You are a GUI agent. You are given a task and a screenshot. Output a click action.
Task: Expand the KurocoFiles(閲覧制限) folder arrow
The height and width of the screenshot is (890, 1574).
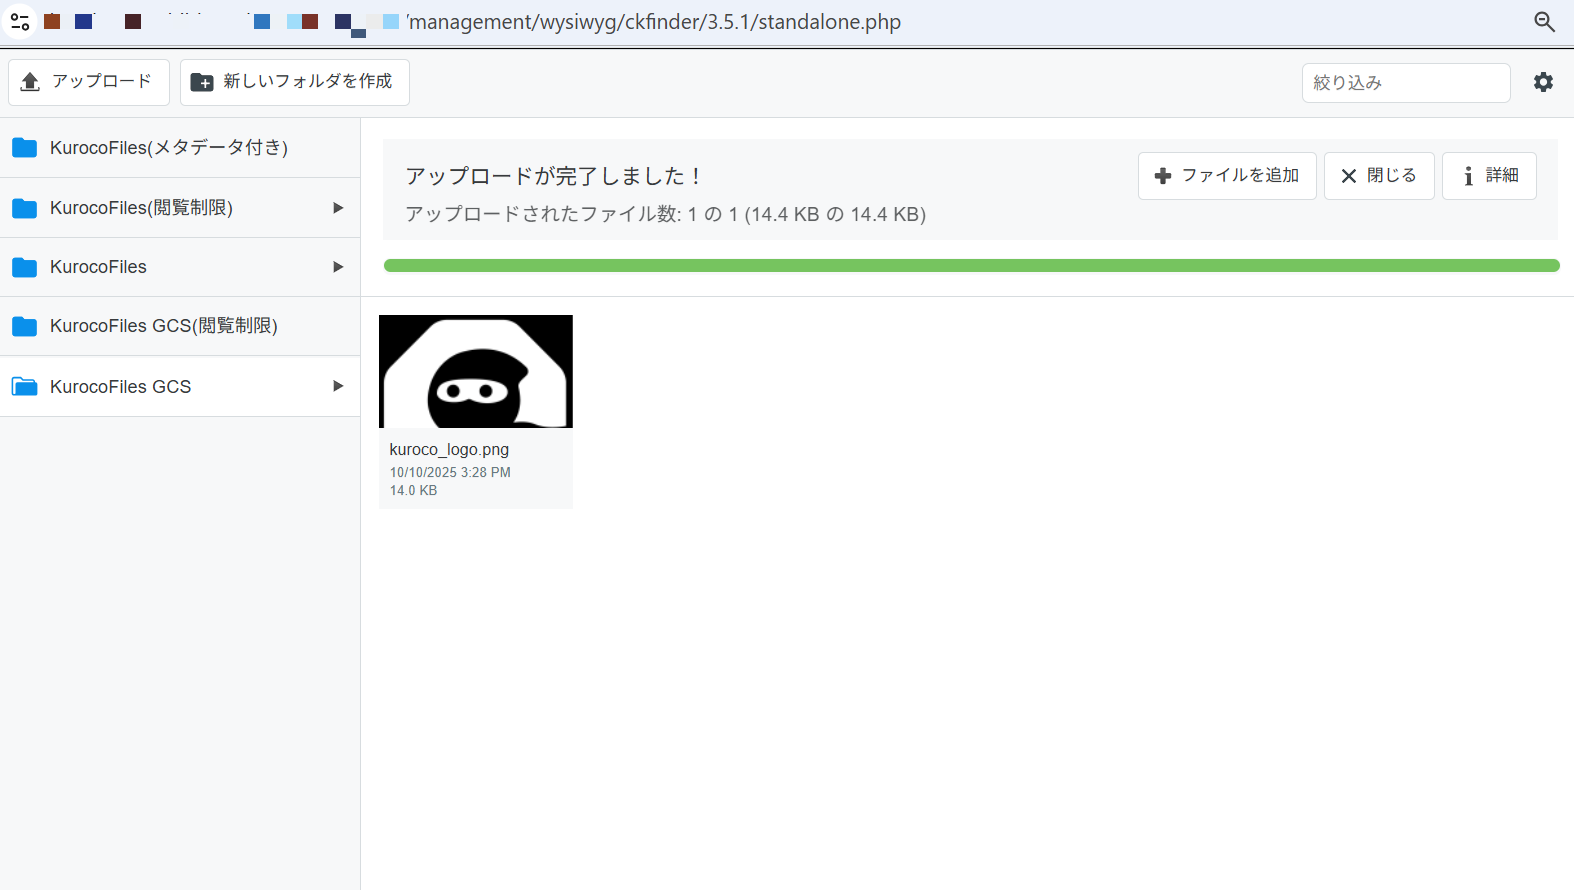point(338,208)
